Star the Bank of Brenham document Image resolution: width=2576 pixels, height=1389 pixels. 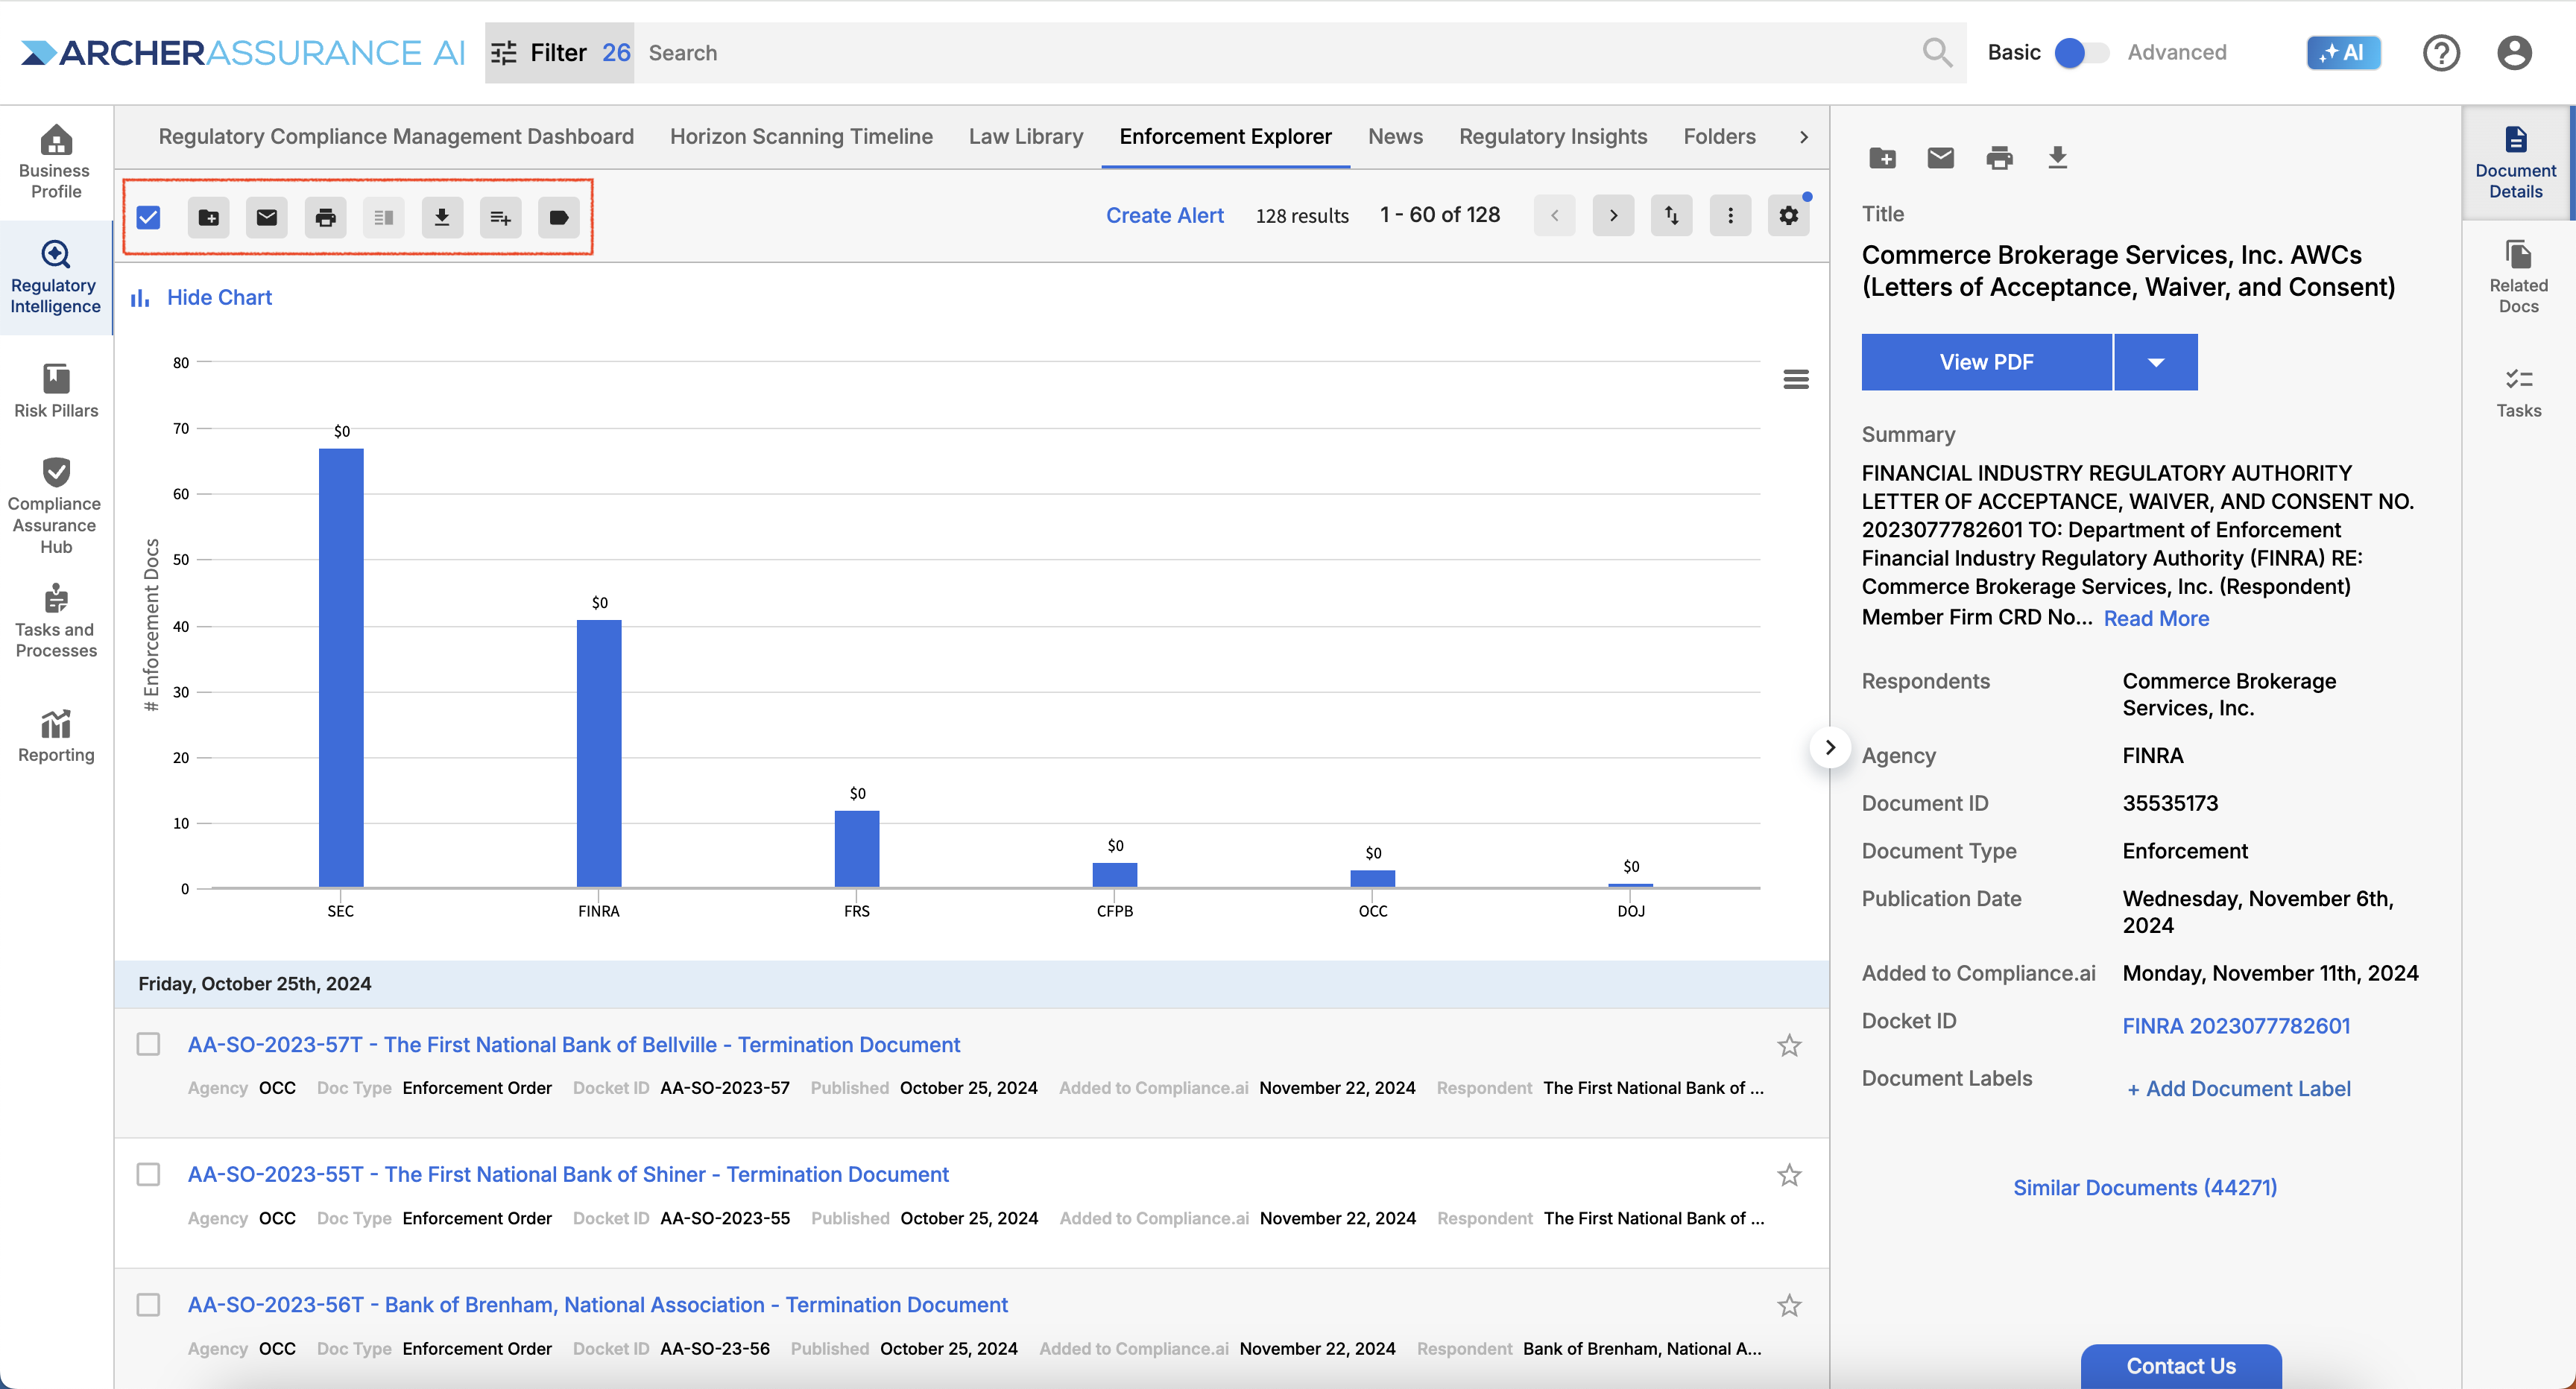tap(1789, 1305)
